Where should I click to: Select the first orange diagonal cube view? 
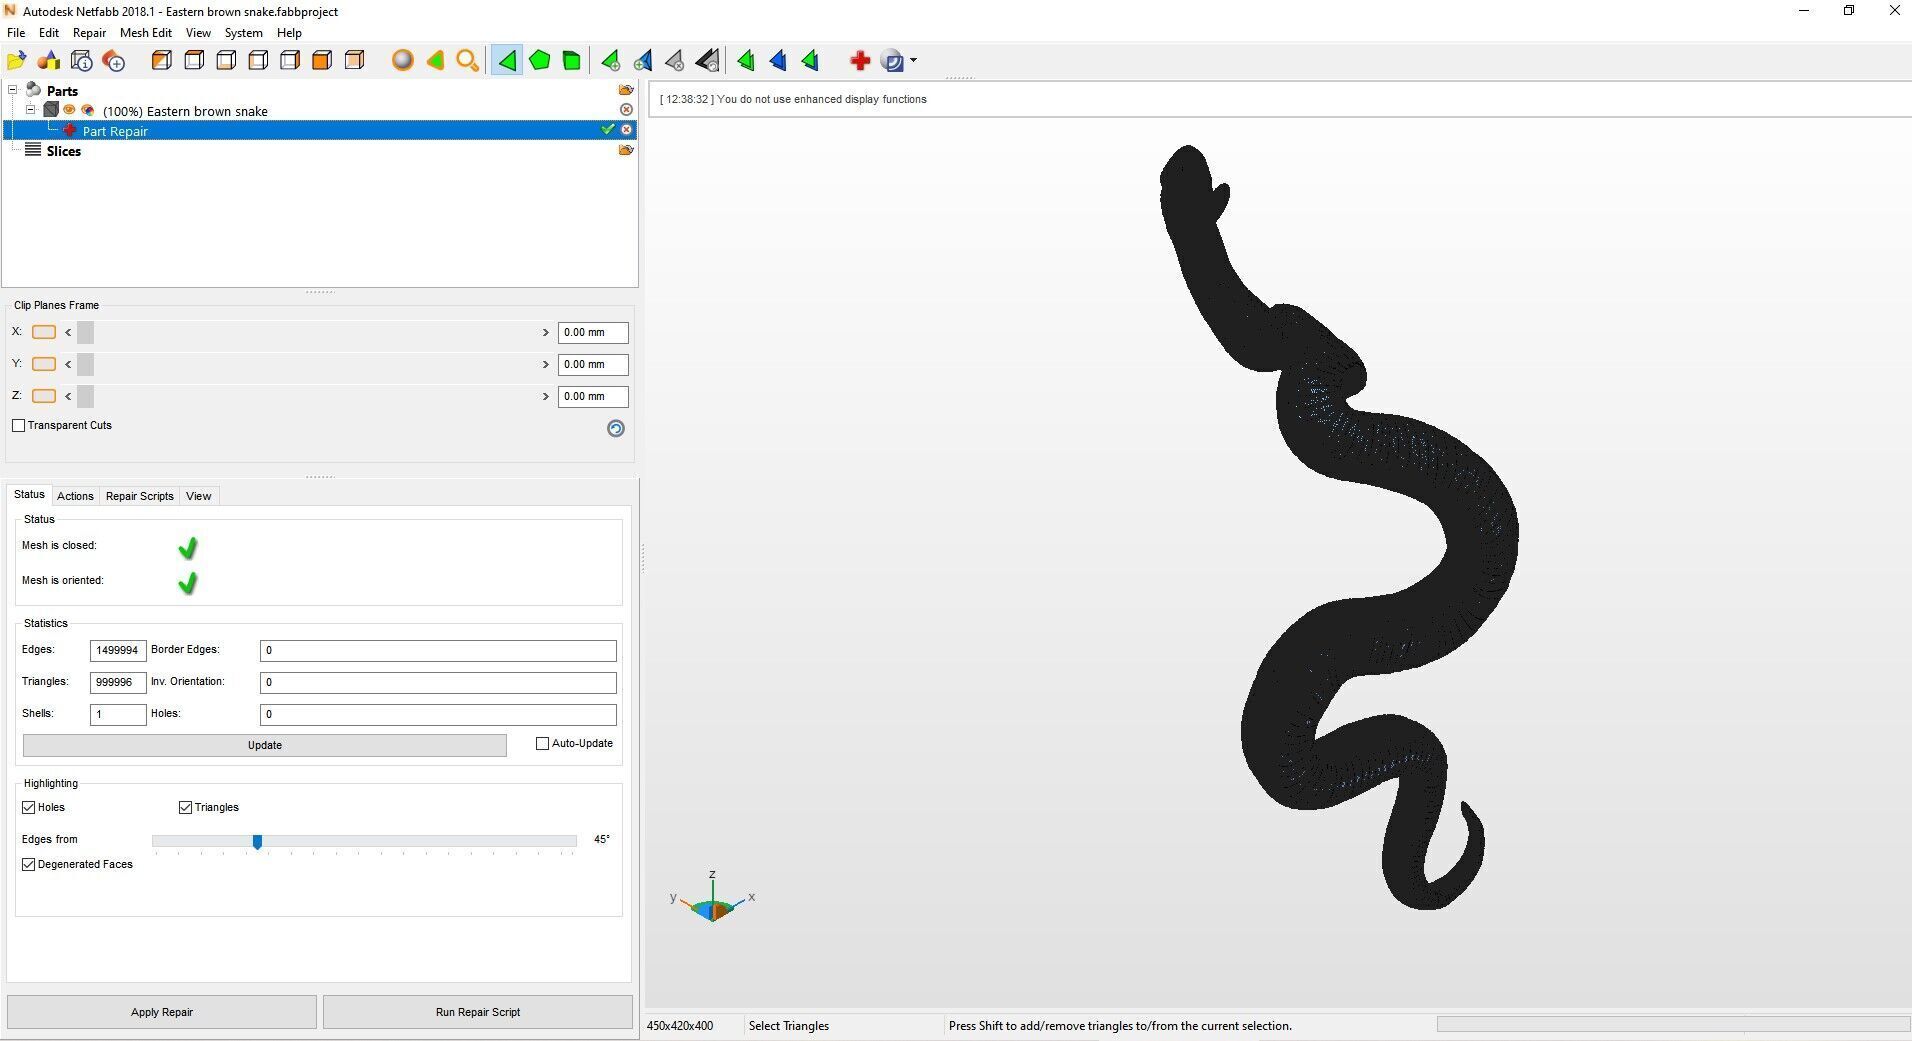tap(161, 61)
